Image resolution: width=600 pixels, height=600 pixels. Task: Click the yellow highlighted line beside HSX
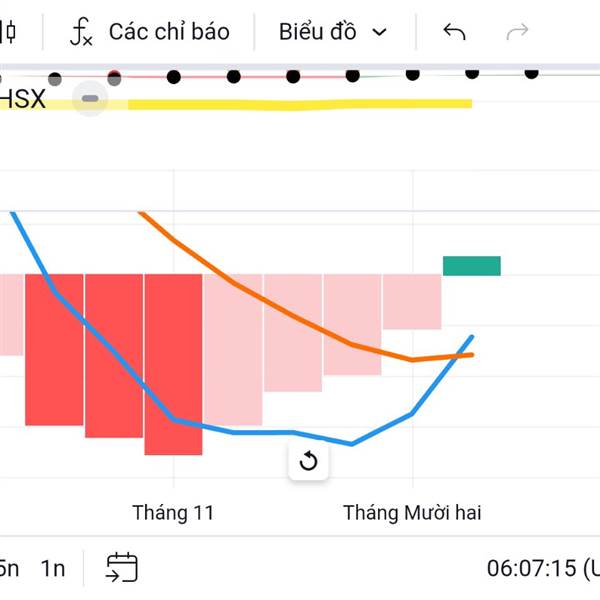tap(300, 103)
